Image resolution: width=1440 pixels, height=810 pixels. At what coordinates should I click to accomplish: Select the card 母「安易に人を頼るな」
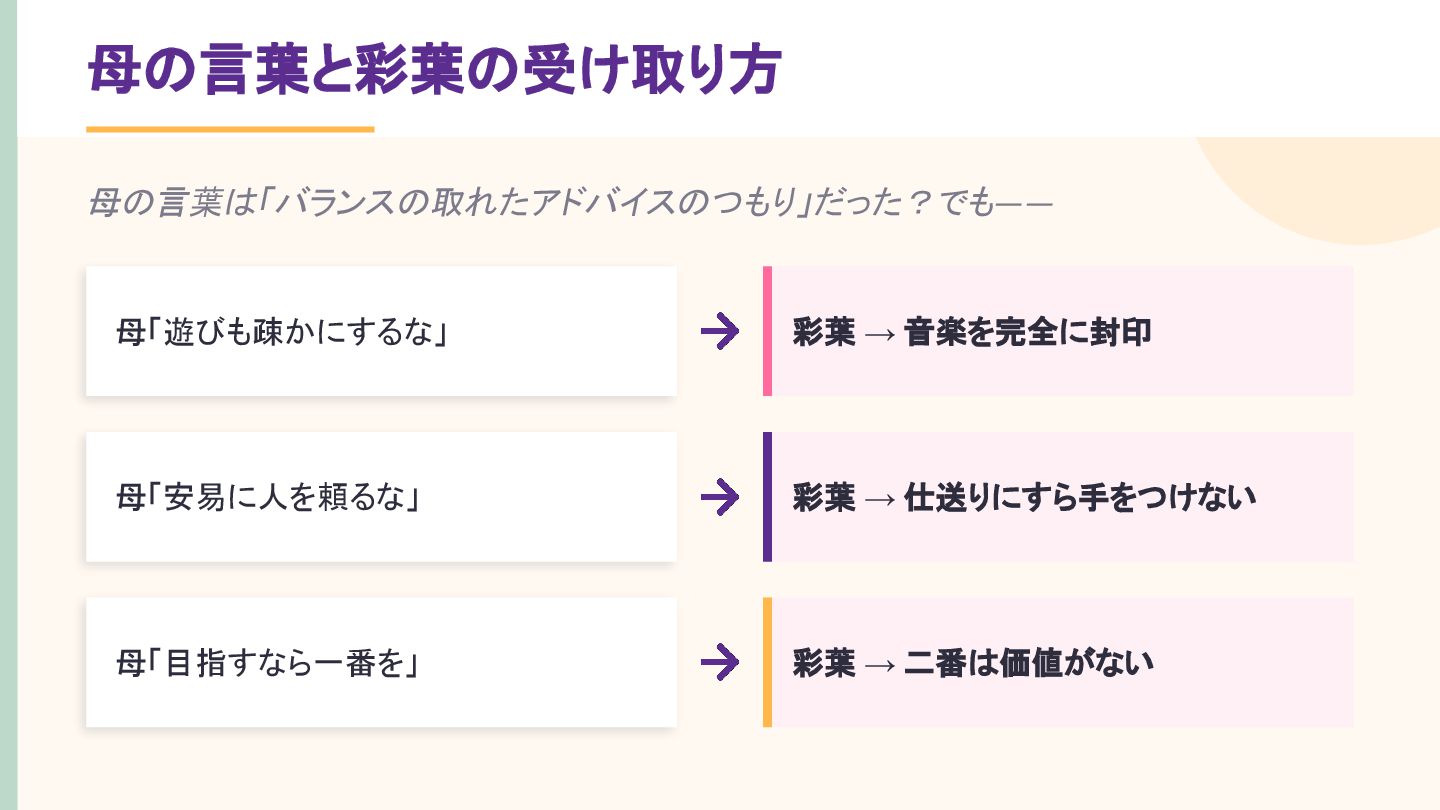[381, 497]
